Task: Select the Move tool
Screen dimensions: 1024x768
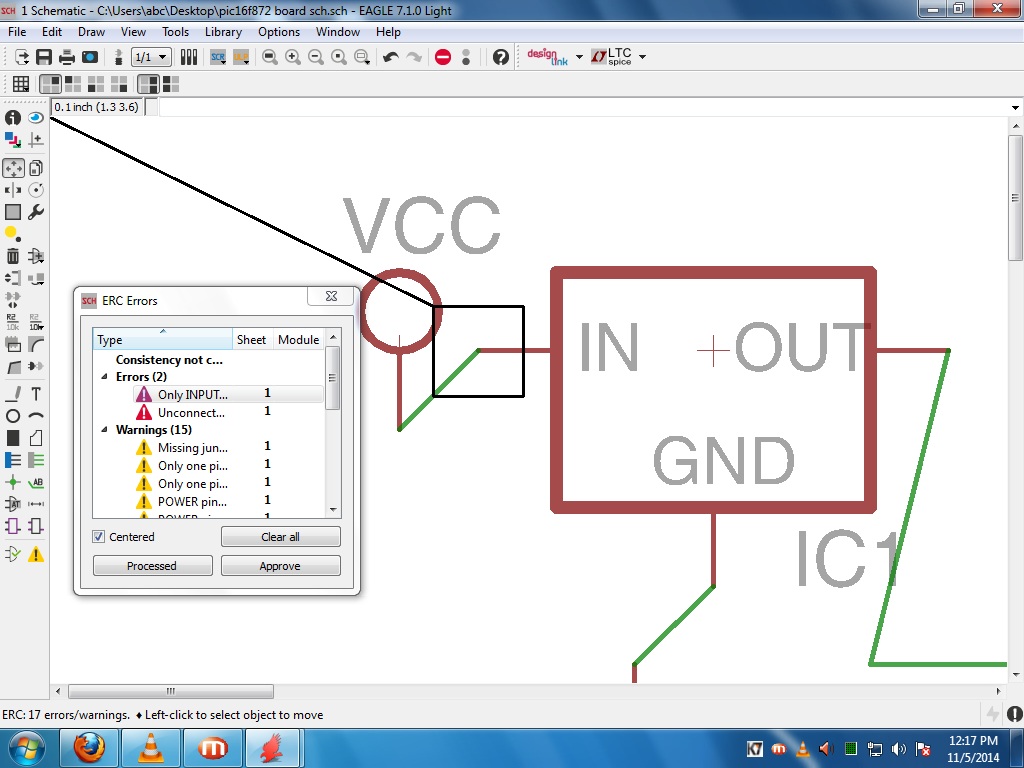Action: tap(13, 168)
